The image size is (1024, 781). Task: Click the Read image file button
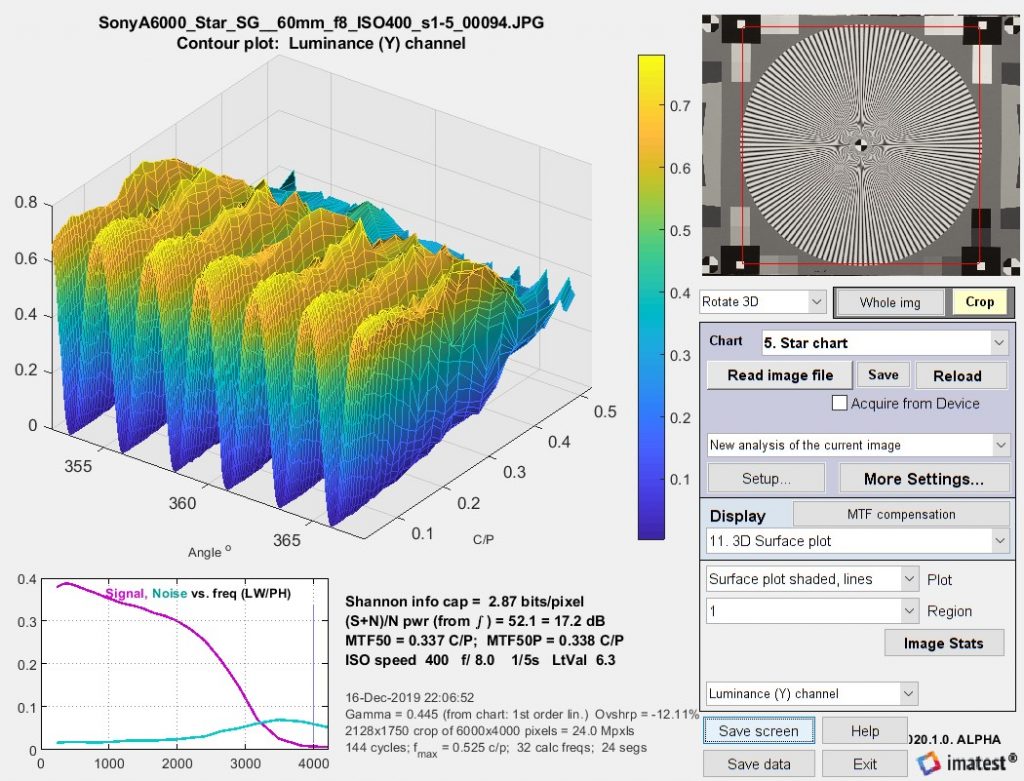pos(779,374)
